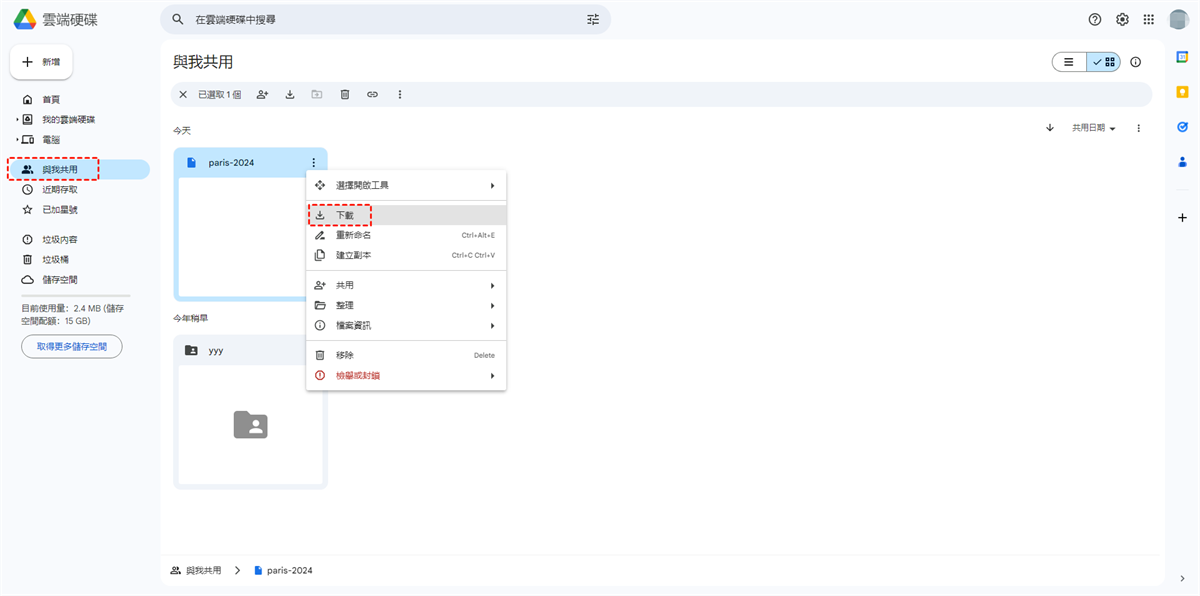The image size is (1200, 596).
Task: Click 取得更多儲存空間 button
Action: click(72, 346)
